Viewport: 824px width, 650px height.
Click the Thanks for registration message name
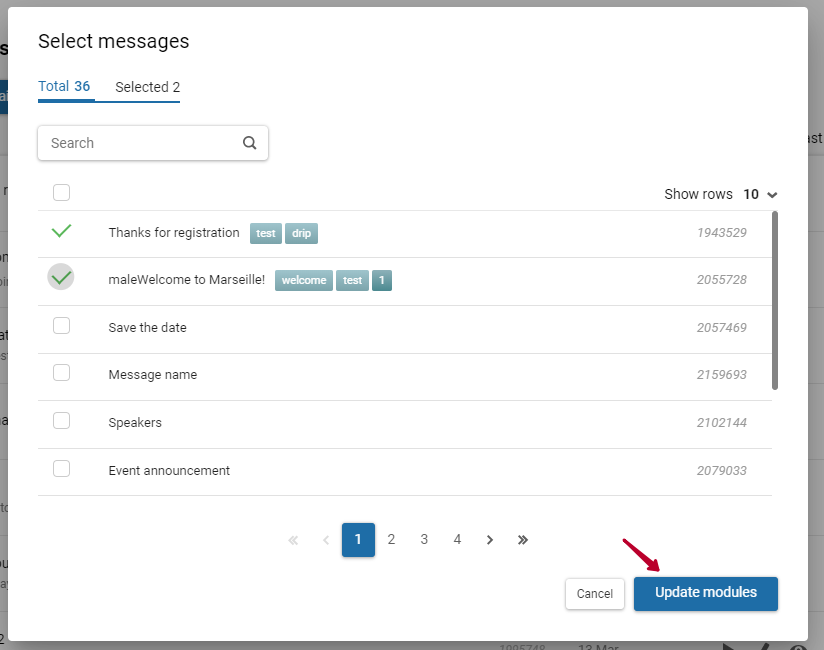coord(174,233)
